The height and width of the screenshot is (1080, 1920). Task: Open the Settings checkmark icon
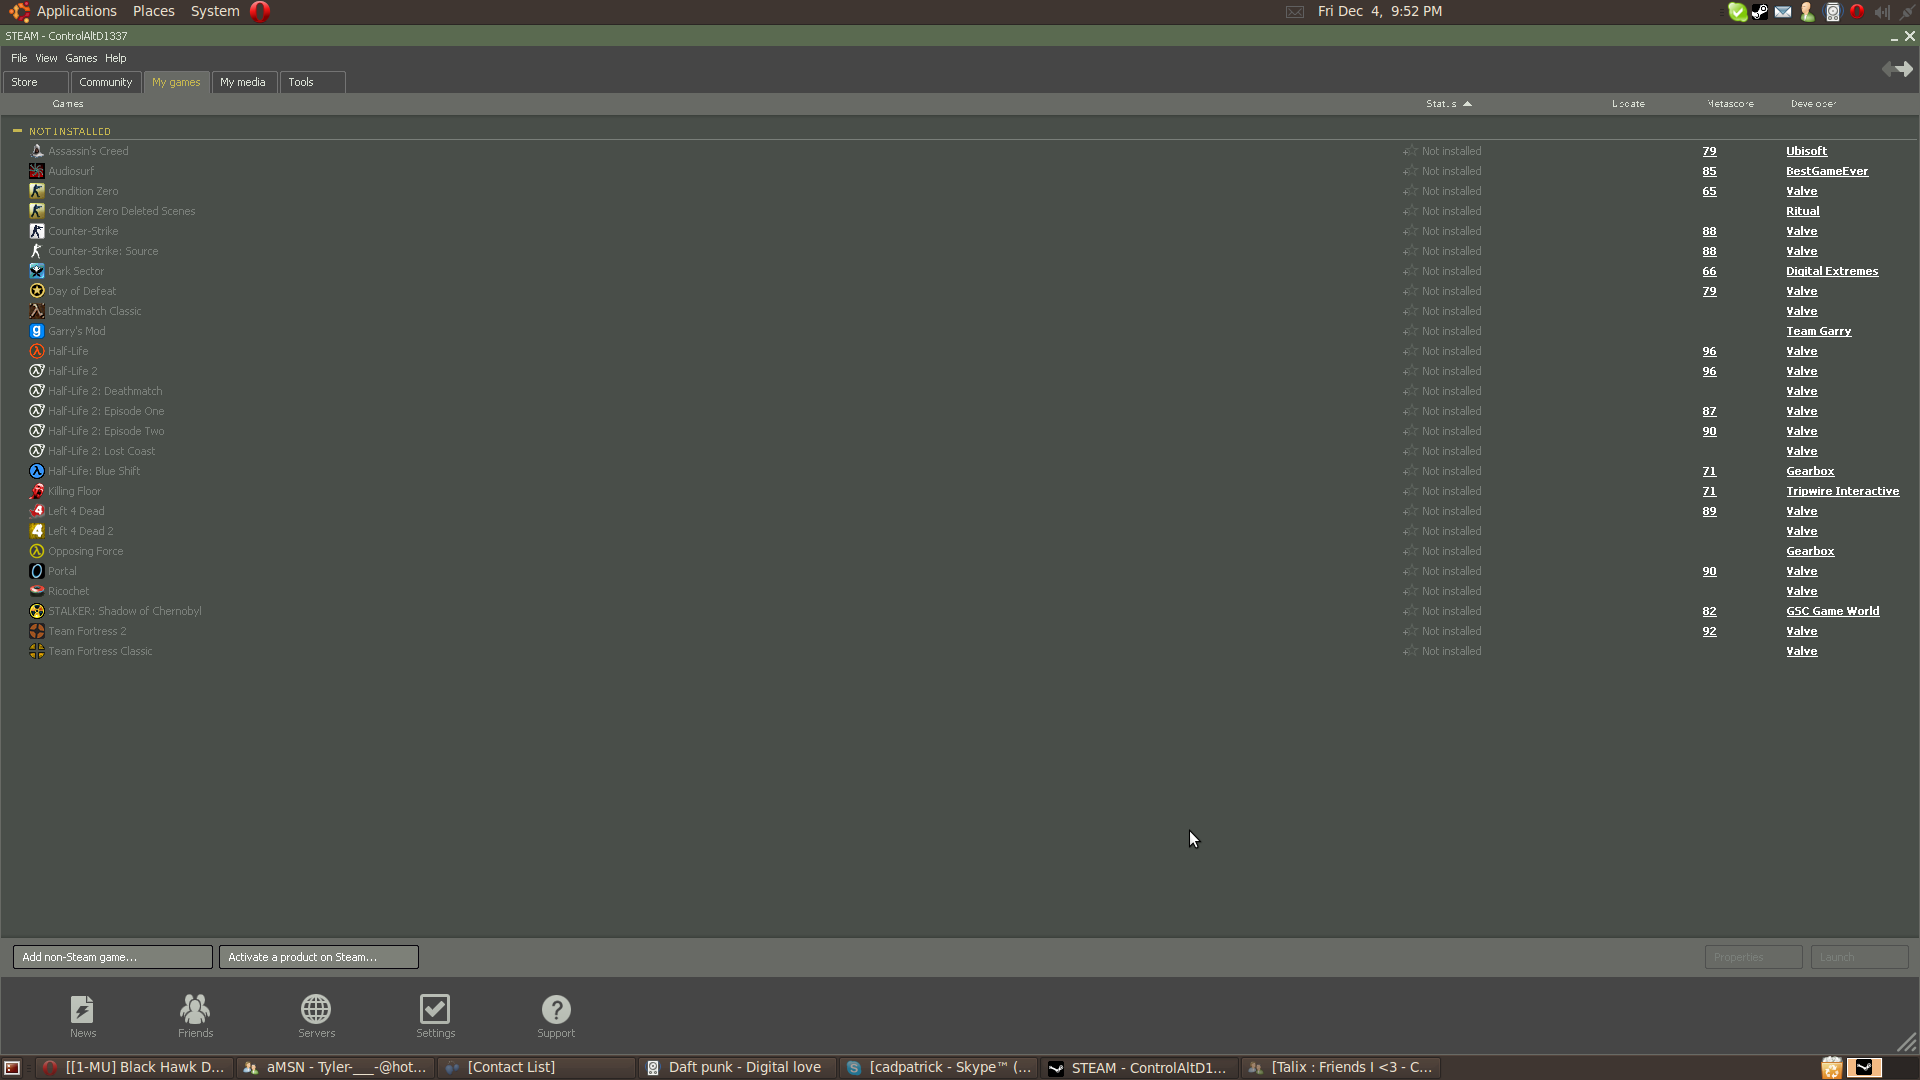(x=435, y=1009)
